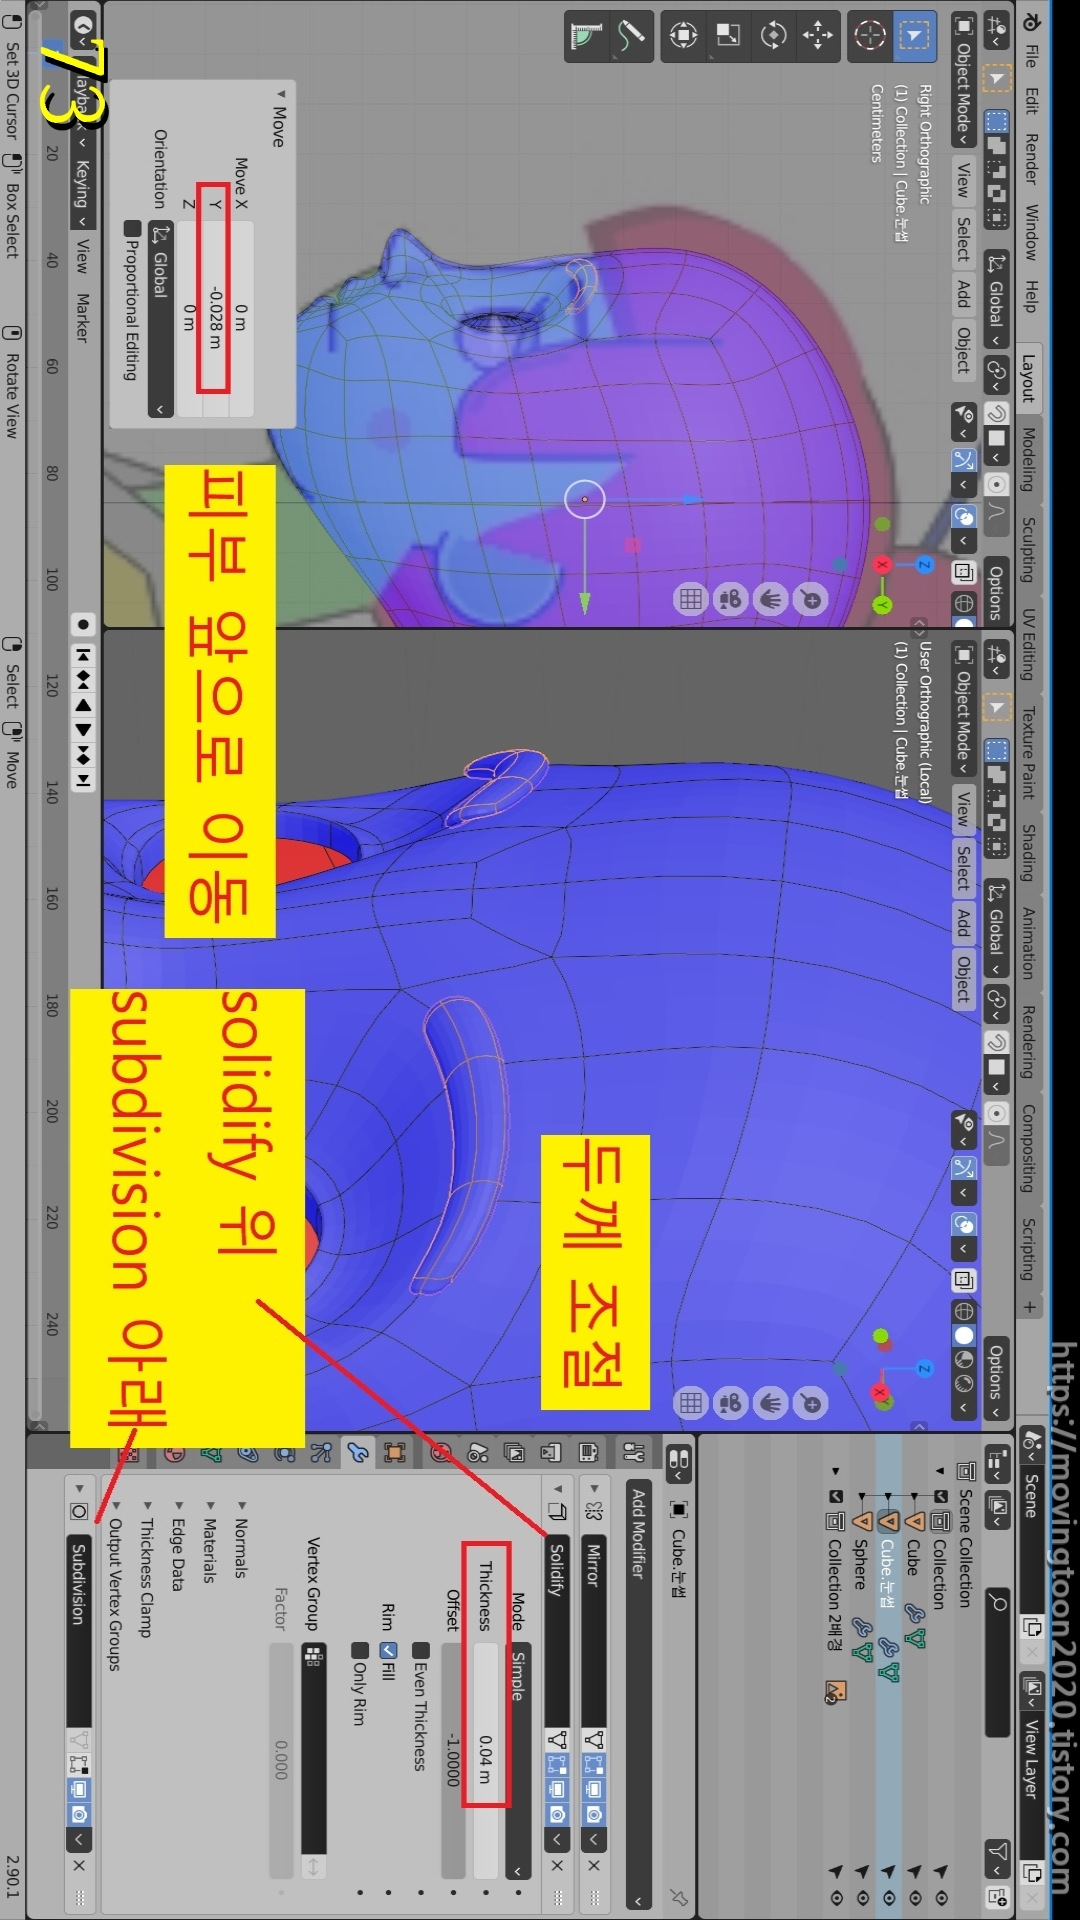Switch to the UV Editing workspace tab
The width and height of the screenshot is (1080, 1920).
(x=1029, y=644)
